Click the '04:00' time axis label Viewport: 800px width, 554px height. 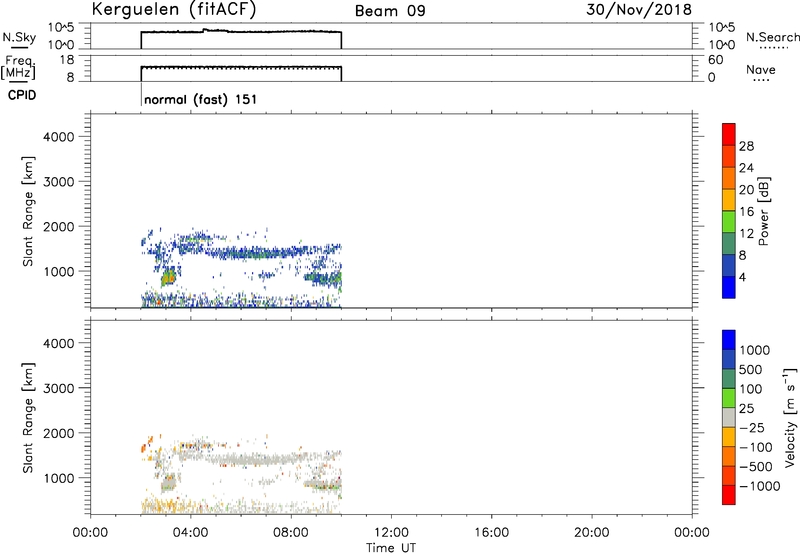(190, 532)
